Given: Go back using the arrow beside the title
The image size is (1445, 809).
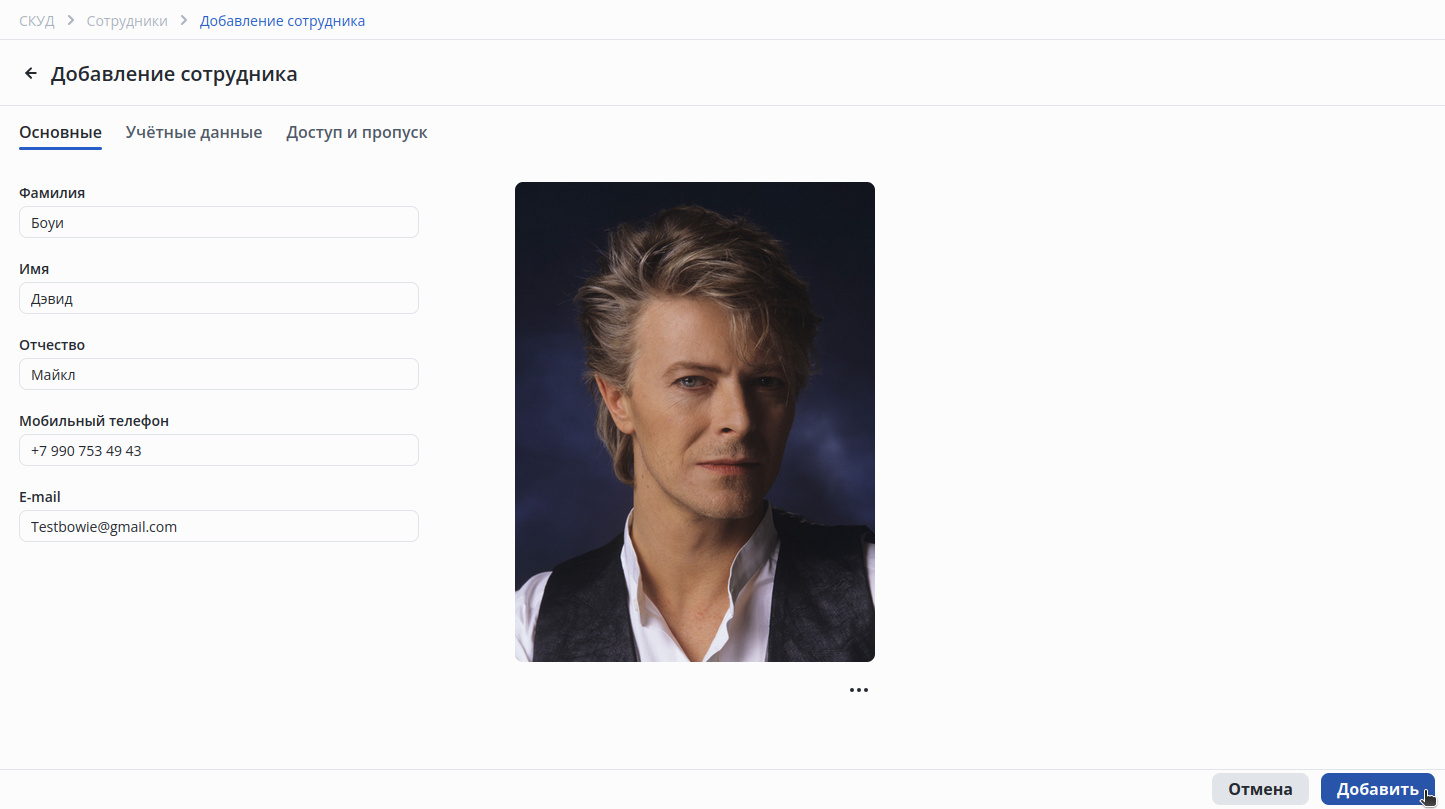Looking at the screenshot, I should click(x=31, y=74).
